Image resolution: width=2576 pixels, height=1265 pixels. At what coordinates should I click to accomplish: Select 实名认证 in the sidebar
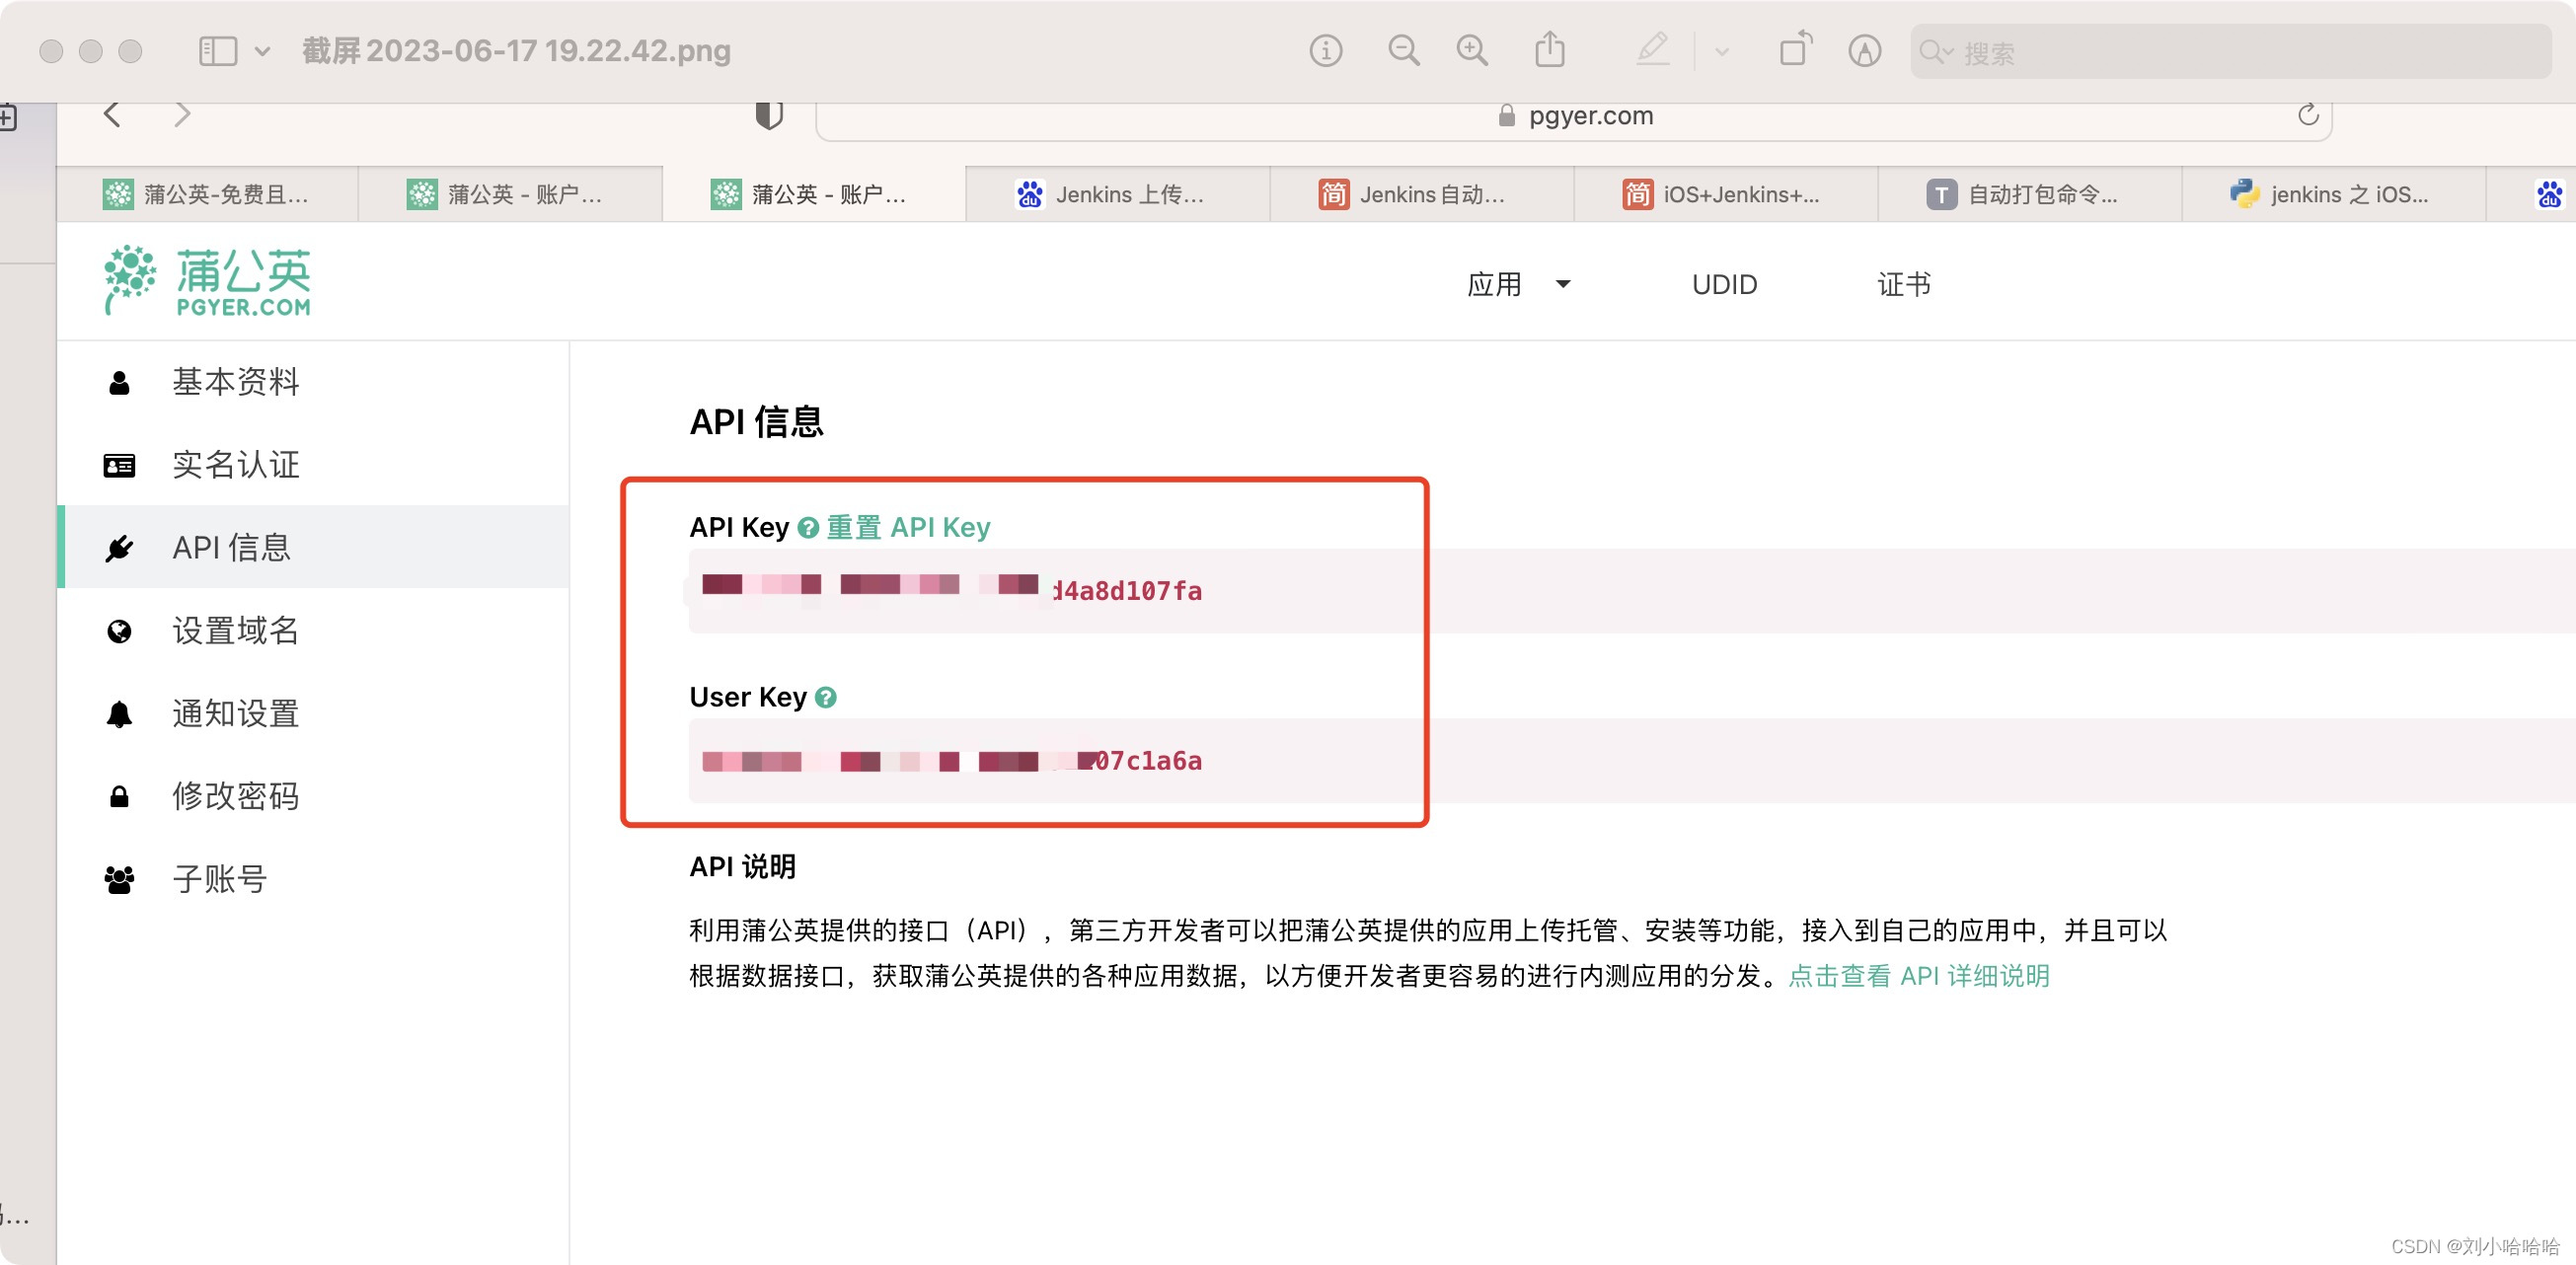tap(314, 464)
